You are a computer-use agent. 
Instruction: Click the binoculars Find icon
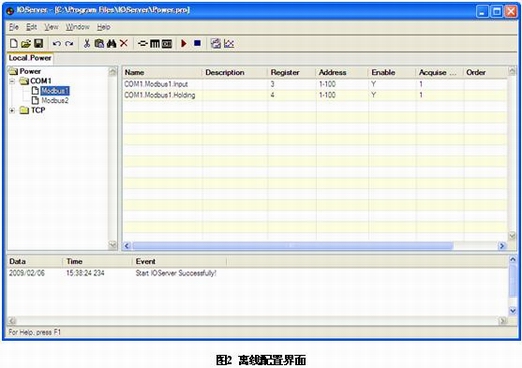pos(111,43)
